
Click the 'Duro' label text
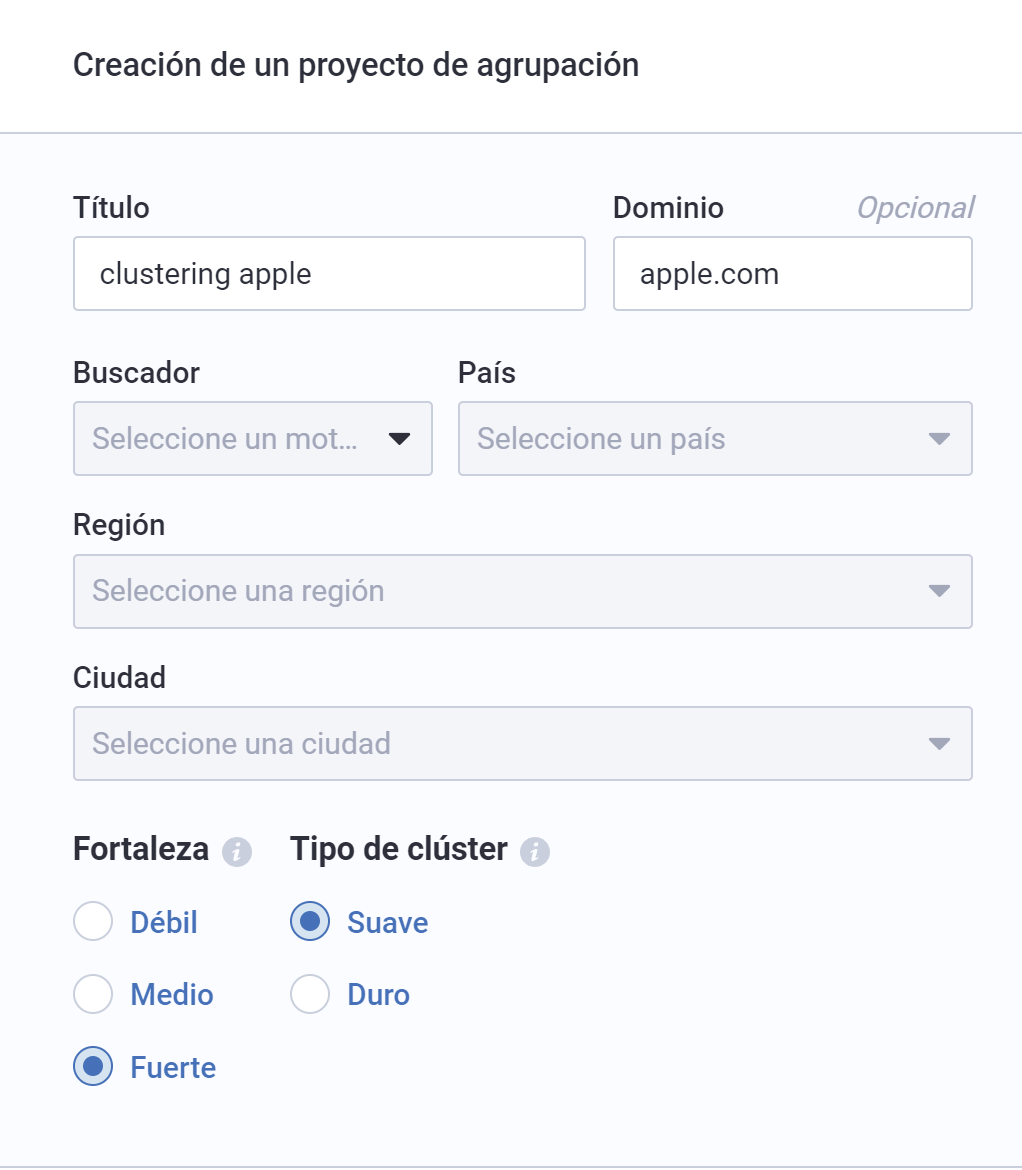click(x=379, y=995)
